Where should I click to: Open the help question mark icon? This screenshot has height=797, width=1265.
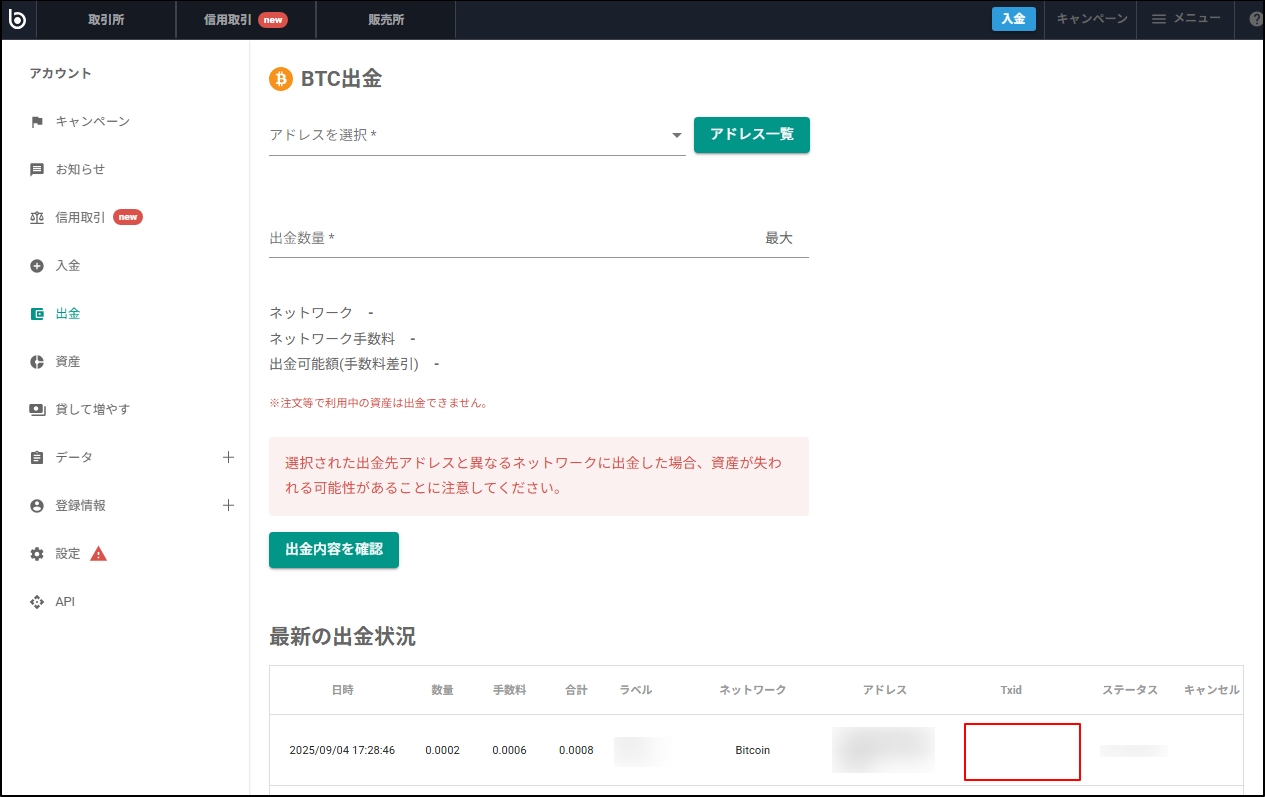click(x=1257, y=19)
